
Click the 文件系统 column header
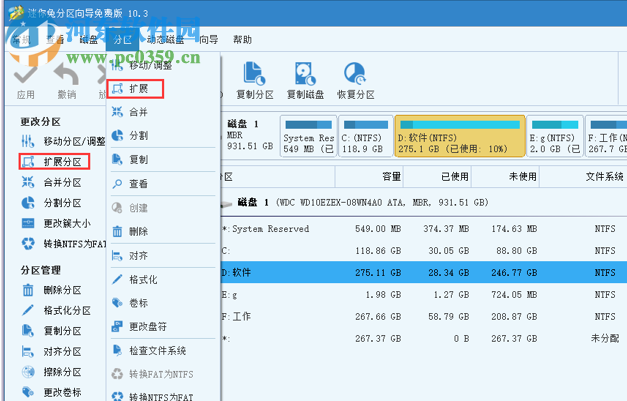pyautogui.click(x=583, y=177)
